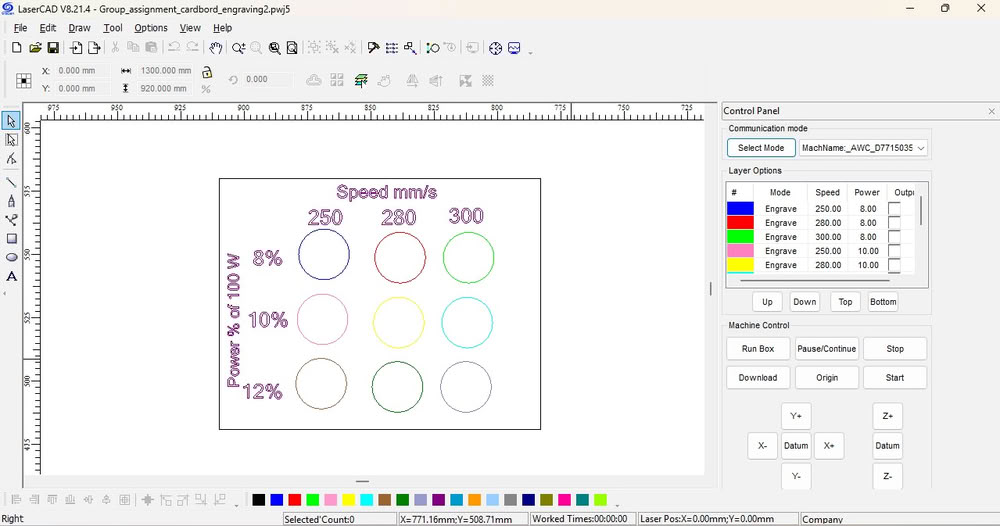Click the Import file icon
1000x526 pixels.
pos(76,48)
